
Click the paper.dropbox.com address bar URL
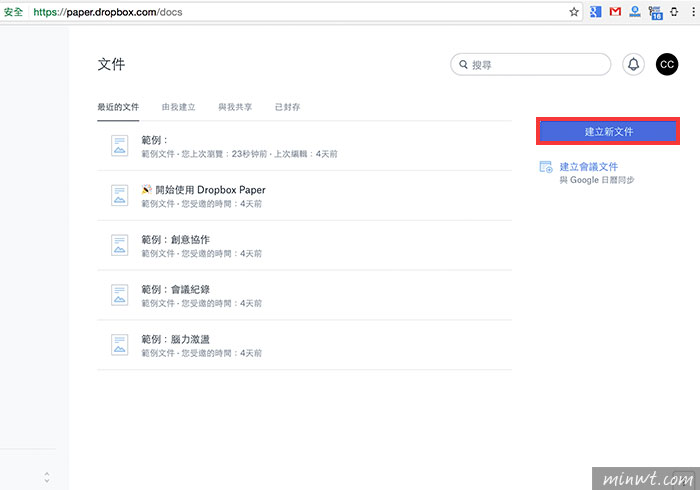tap(108, 12)
